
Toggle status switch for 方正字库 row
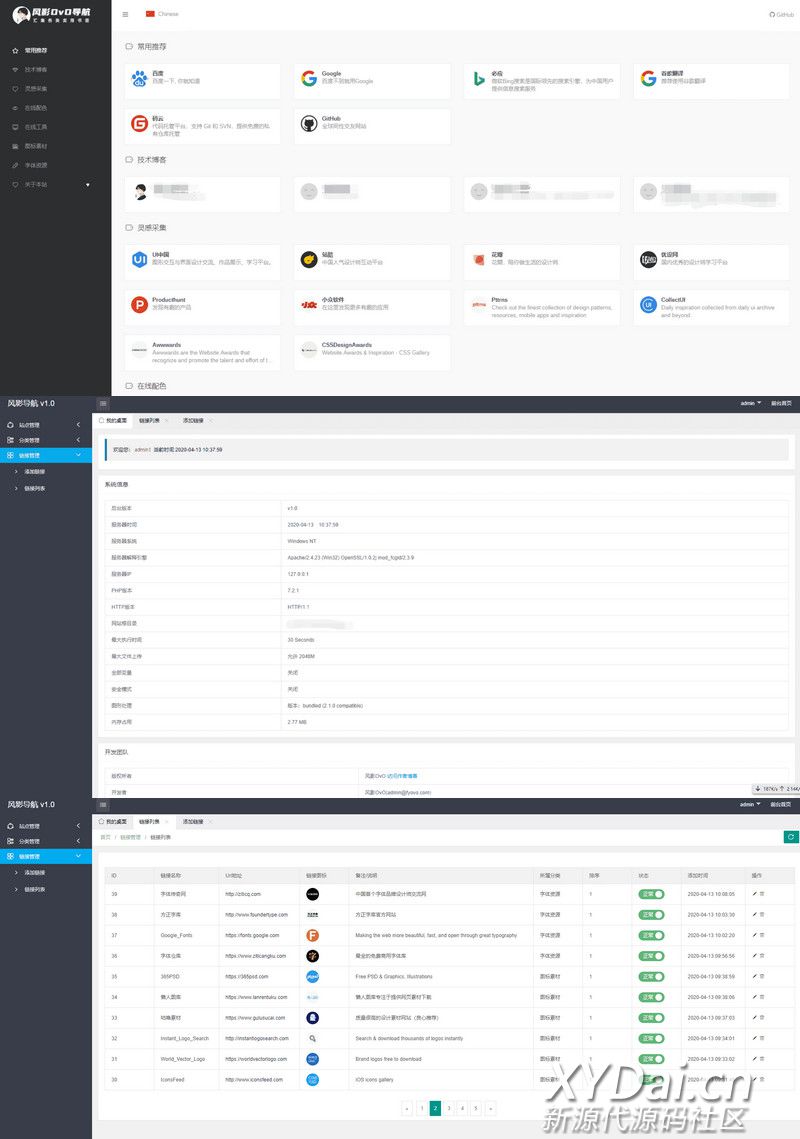click(651, 914)
